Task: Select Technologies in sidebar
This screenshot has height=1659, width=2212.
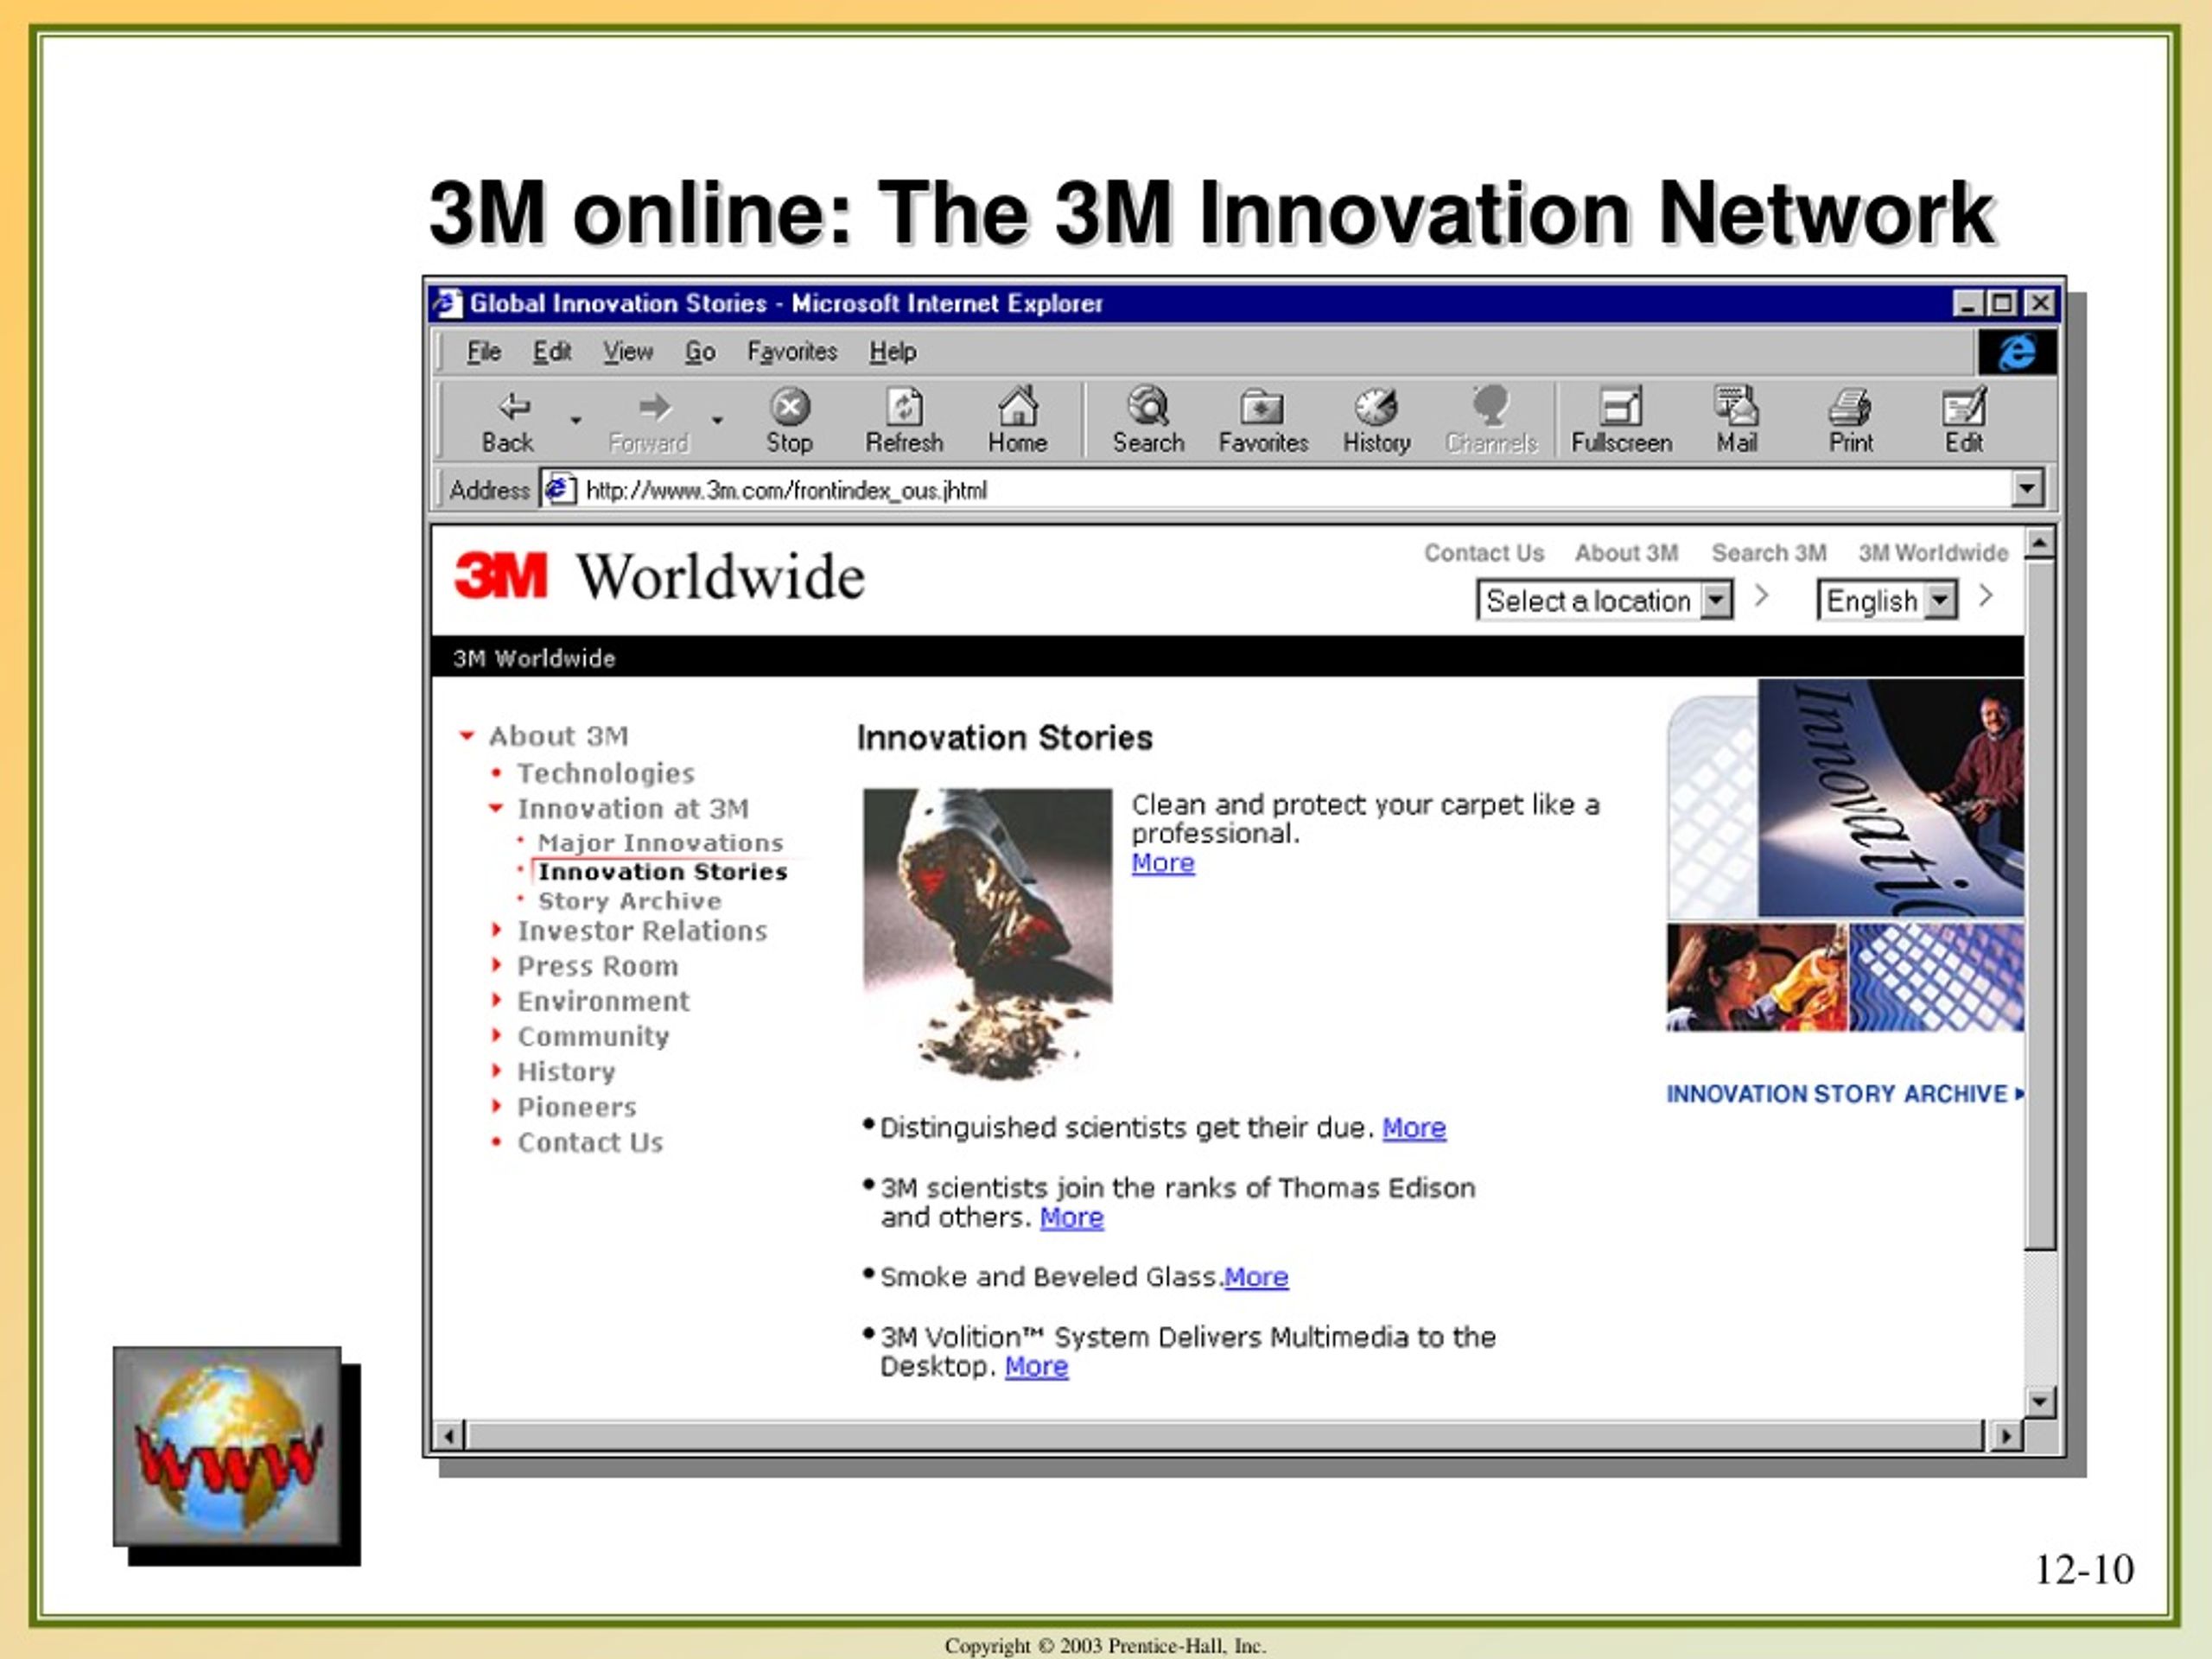Action: 605,773
